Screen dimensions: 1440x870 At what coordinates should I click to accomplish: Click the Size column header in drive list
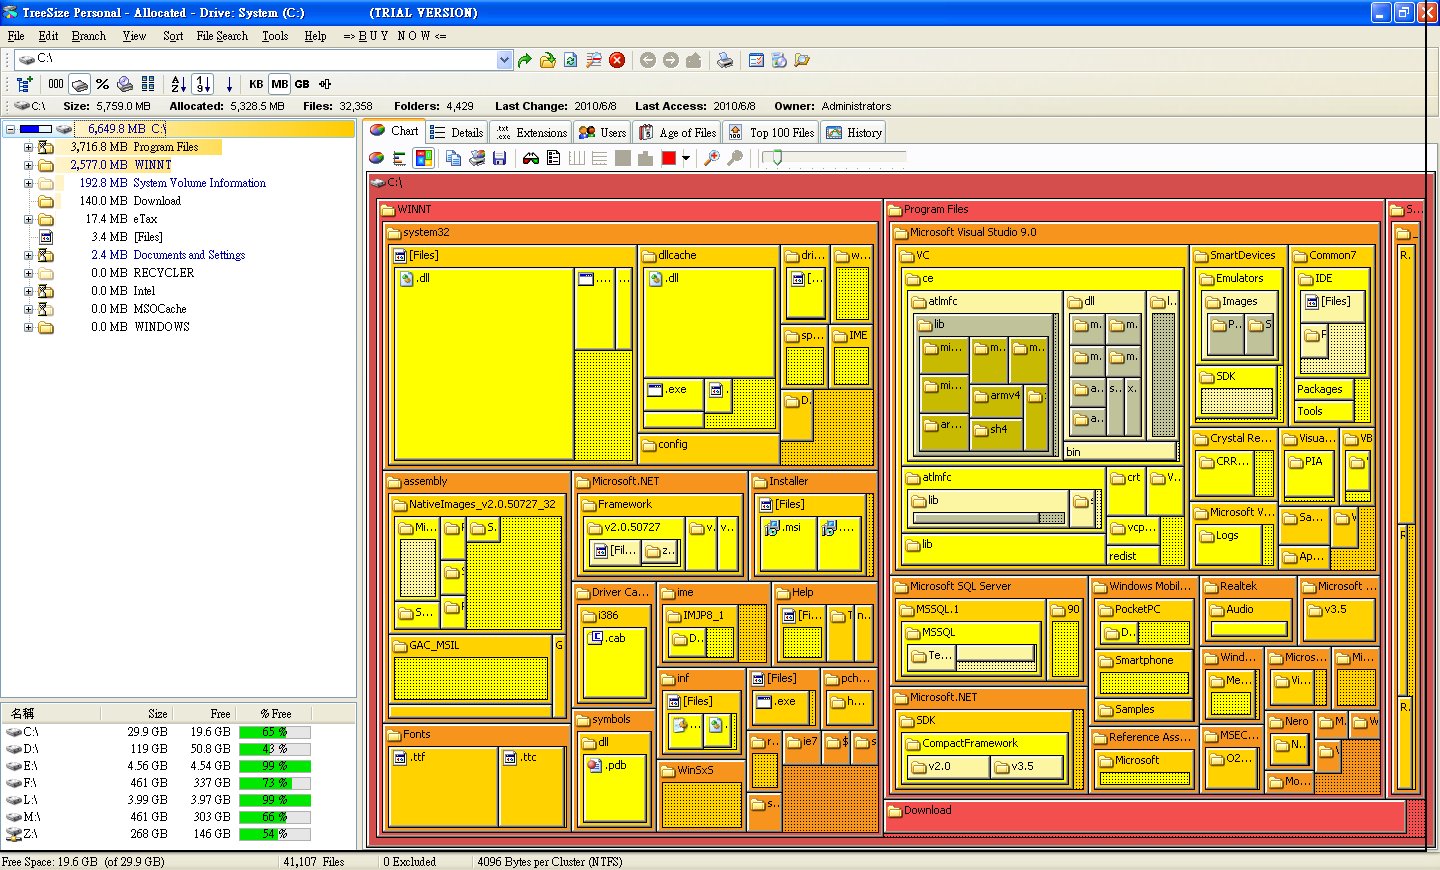(136, 714)
